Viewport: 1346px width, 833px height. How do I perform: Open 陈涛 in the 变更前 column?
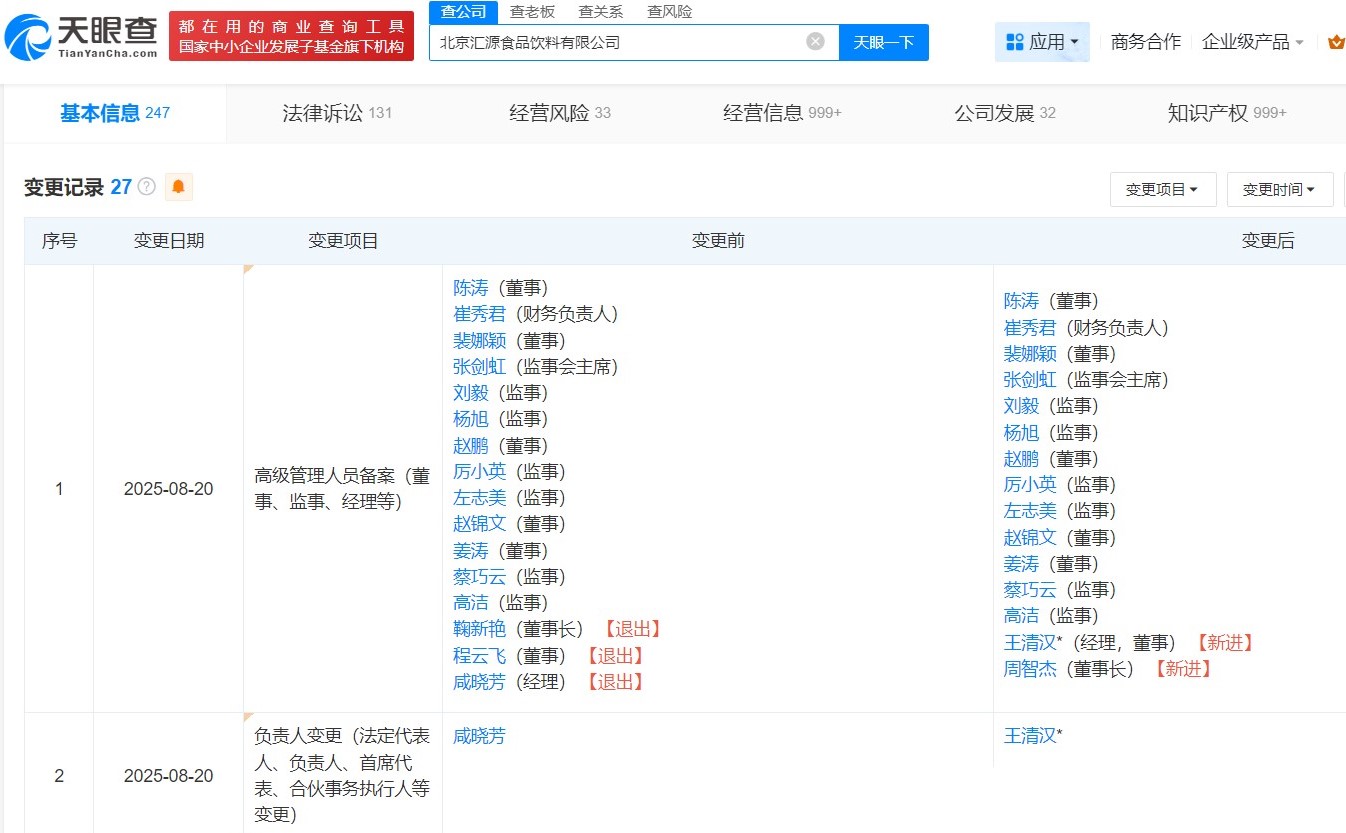[x=471, y=288]
